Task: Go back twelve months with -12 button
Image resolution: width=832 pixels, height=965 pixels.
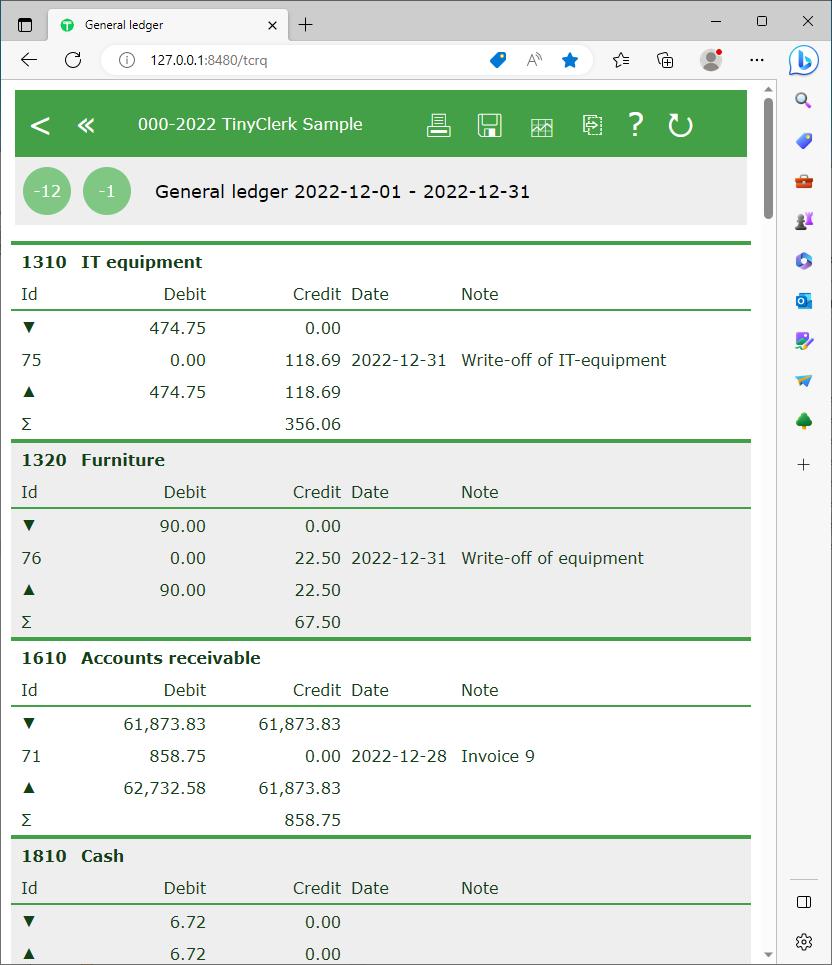Action: pos(47,191)
